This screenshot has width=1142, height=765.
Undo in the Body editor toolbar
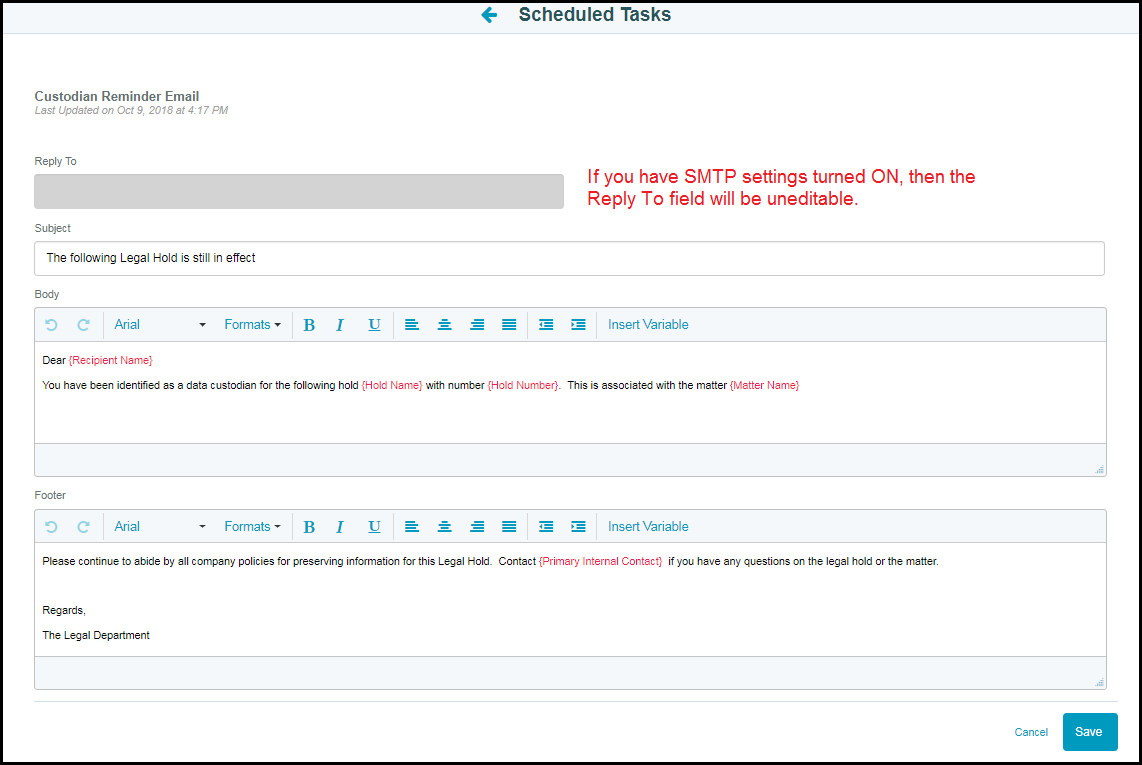coord(51,325)
